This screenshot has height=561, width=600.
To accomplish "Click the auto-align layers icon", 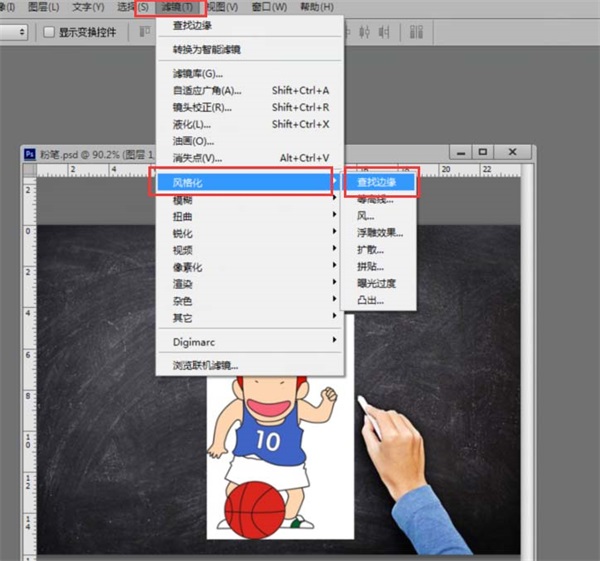I will 416,32.
